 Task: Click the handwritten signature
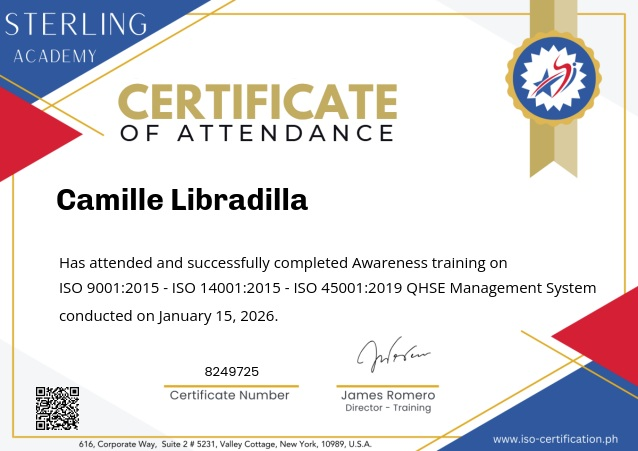(x=393, y=355)
